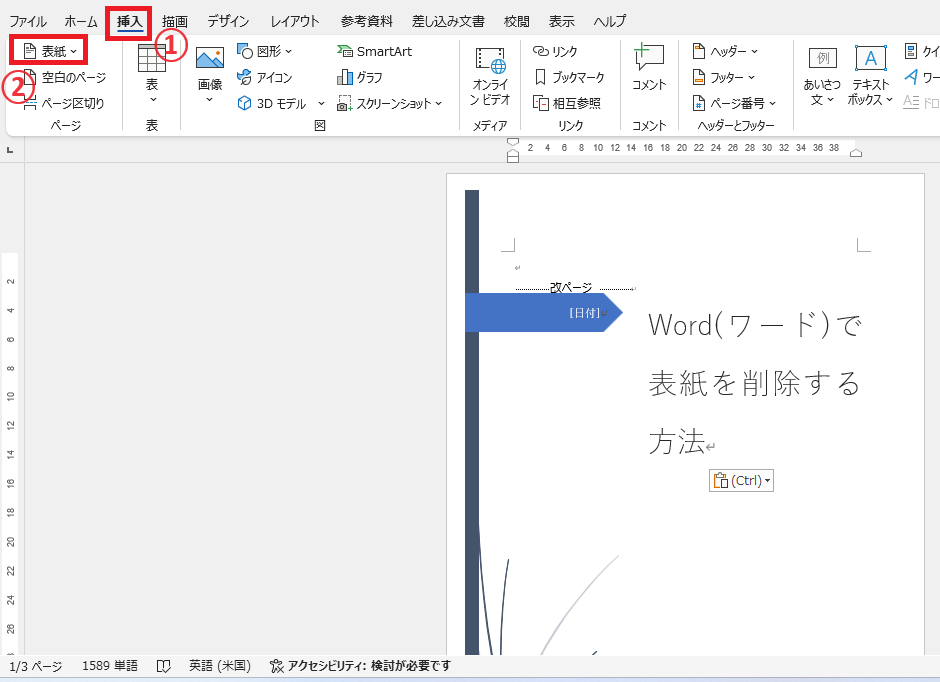
Task: Expand the 3D モデル dropdown arrow
Action: pos(321,104)
